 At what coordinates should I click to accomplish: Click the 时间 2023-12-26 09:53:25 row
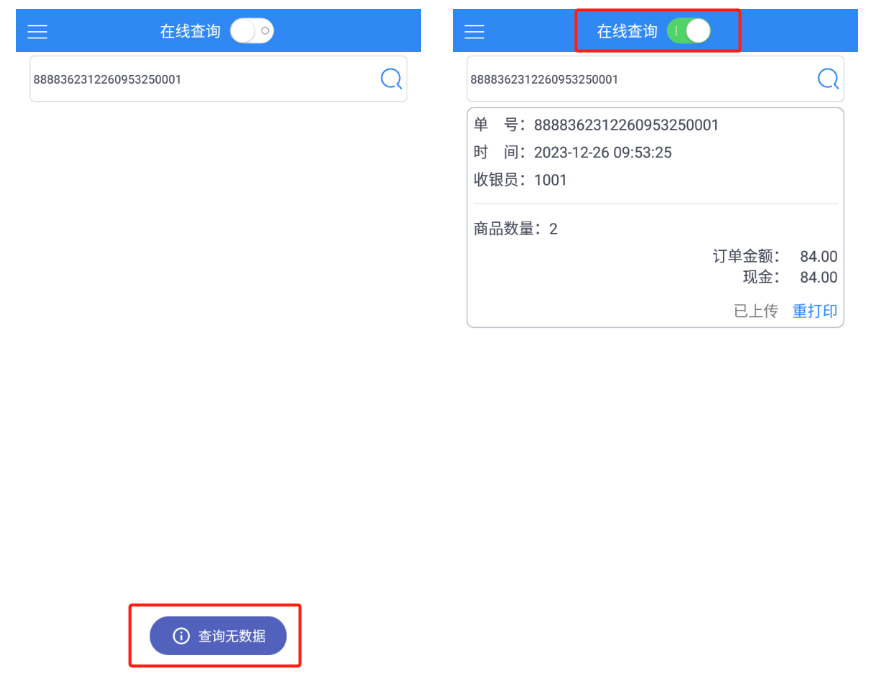coord(573,152)
